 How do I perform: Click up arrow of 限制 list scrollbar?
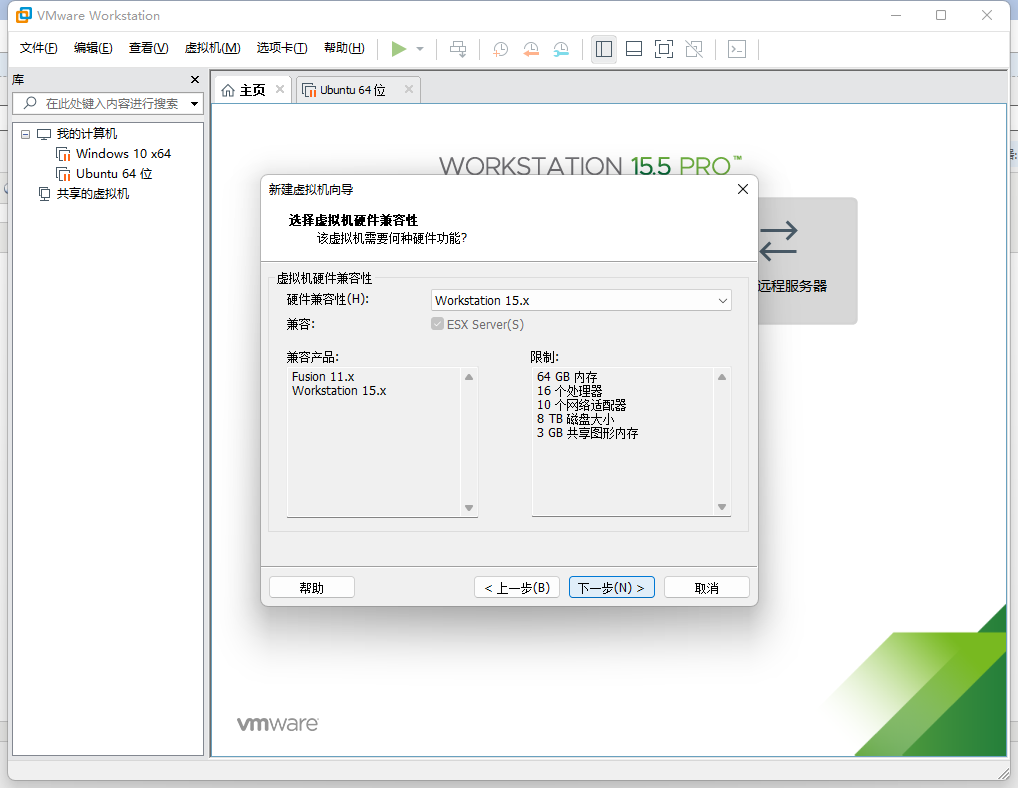point(721,377)
